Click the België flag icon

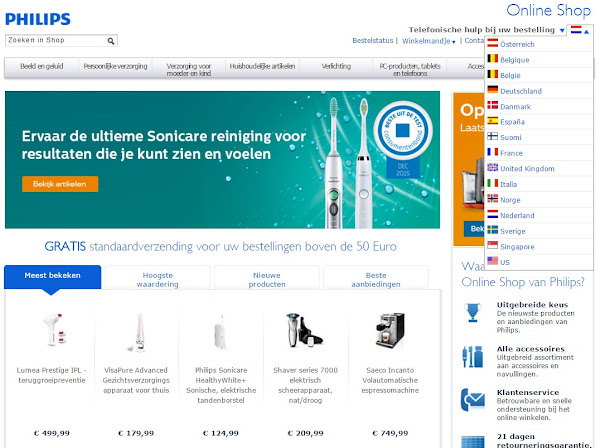pyautogui.click(x=492, y=75)
